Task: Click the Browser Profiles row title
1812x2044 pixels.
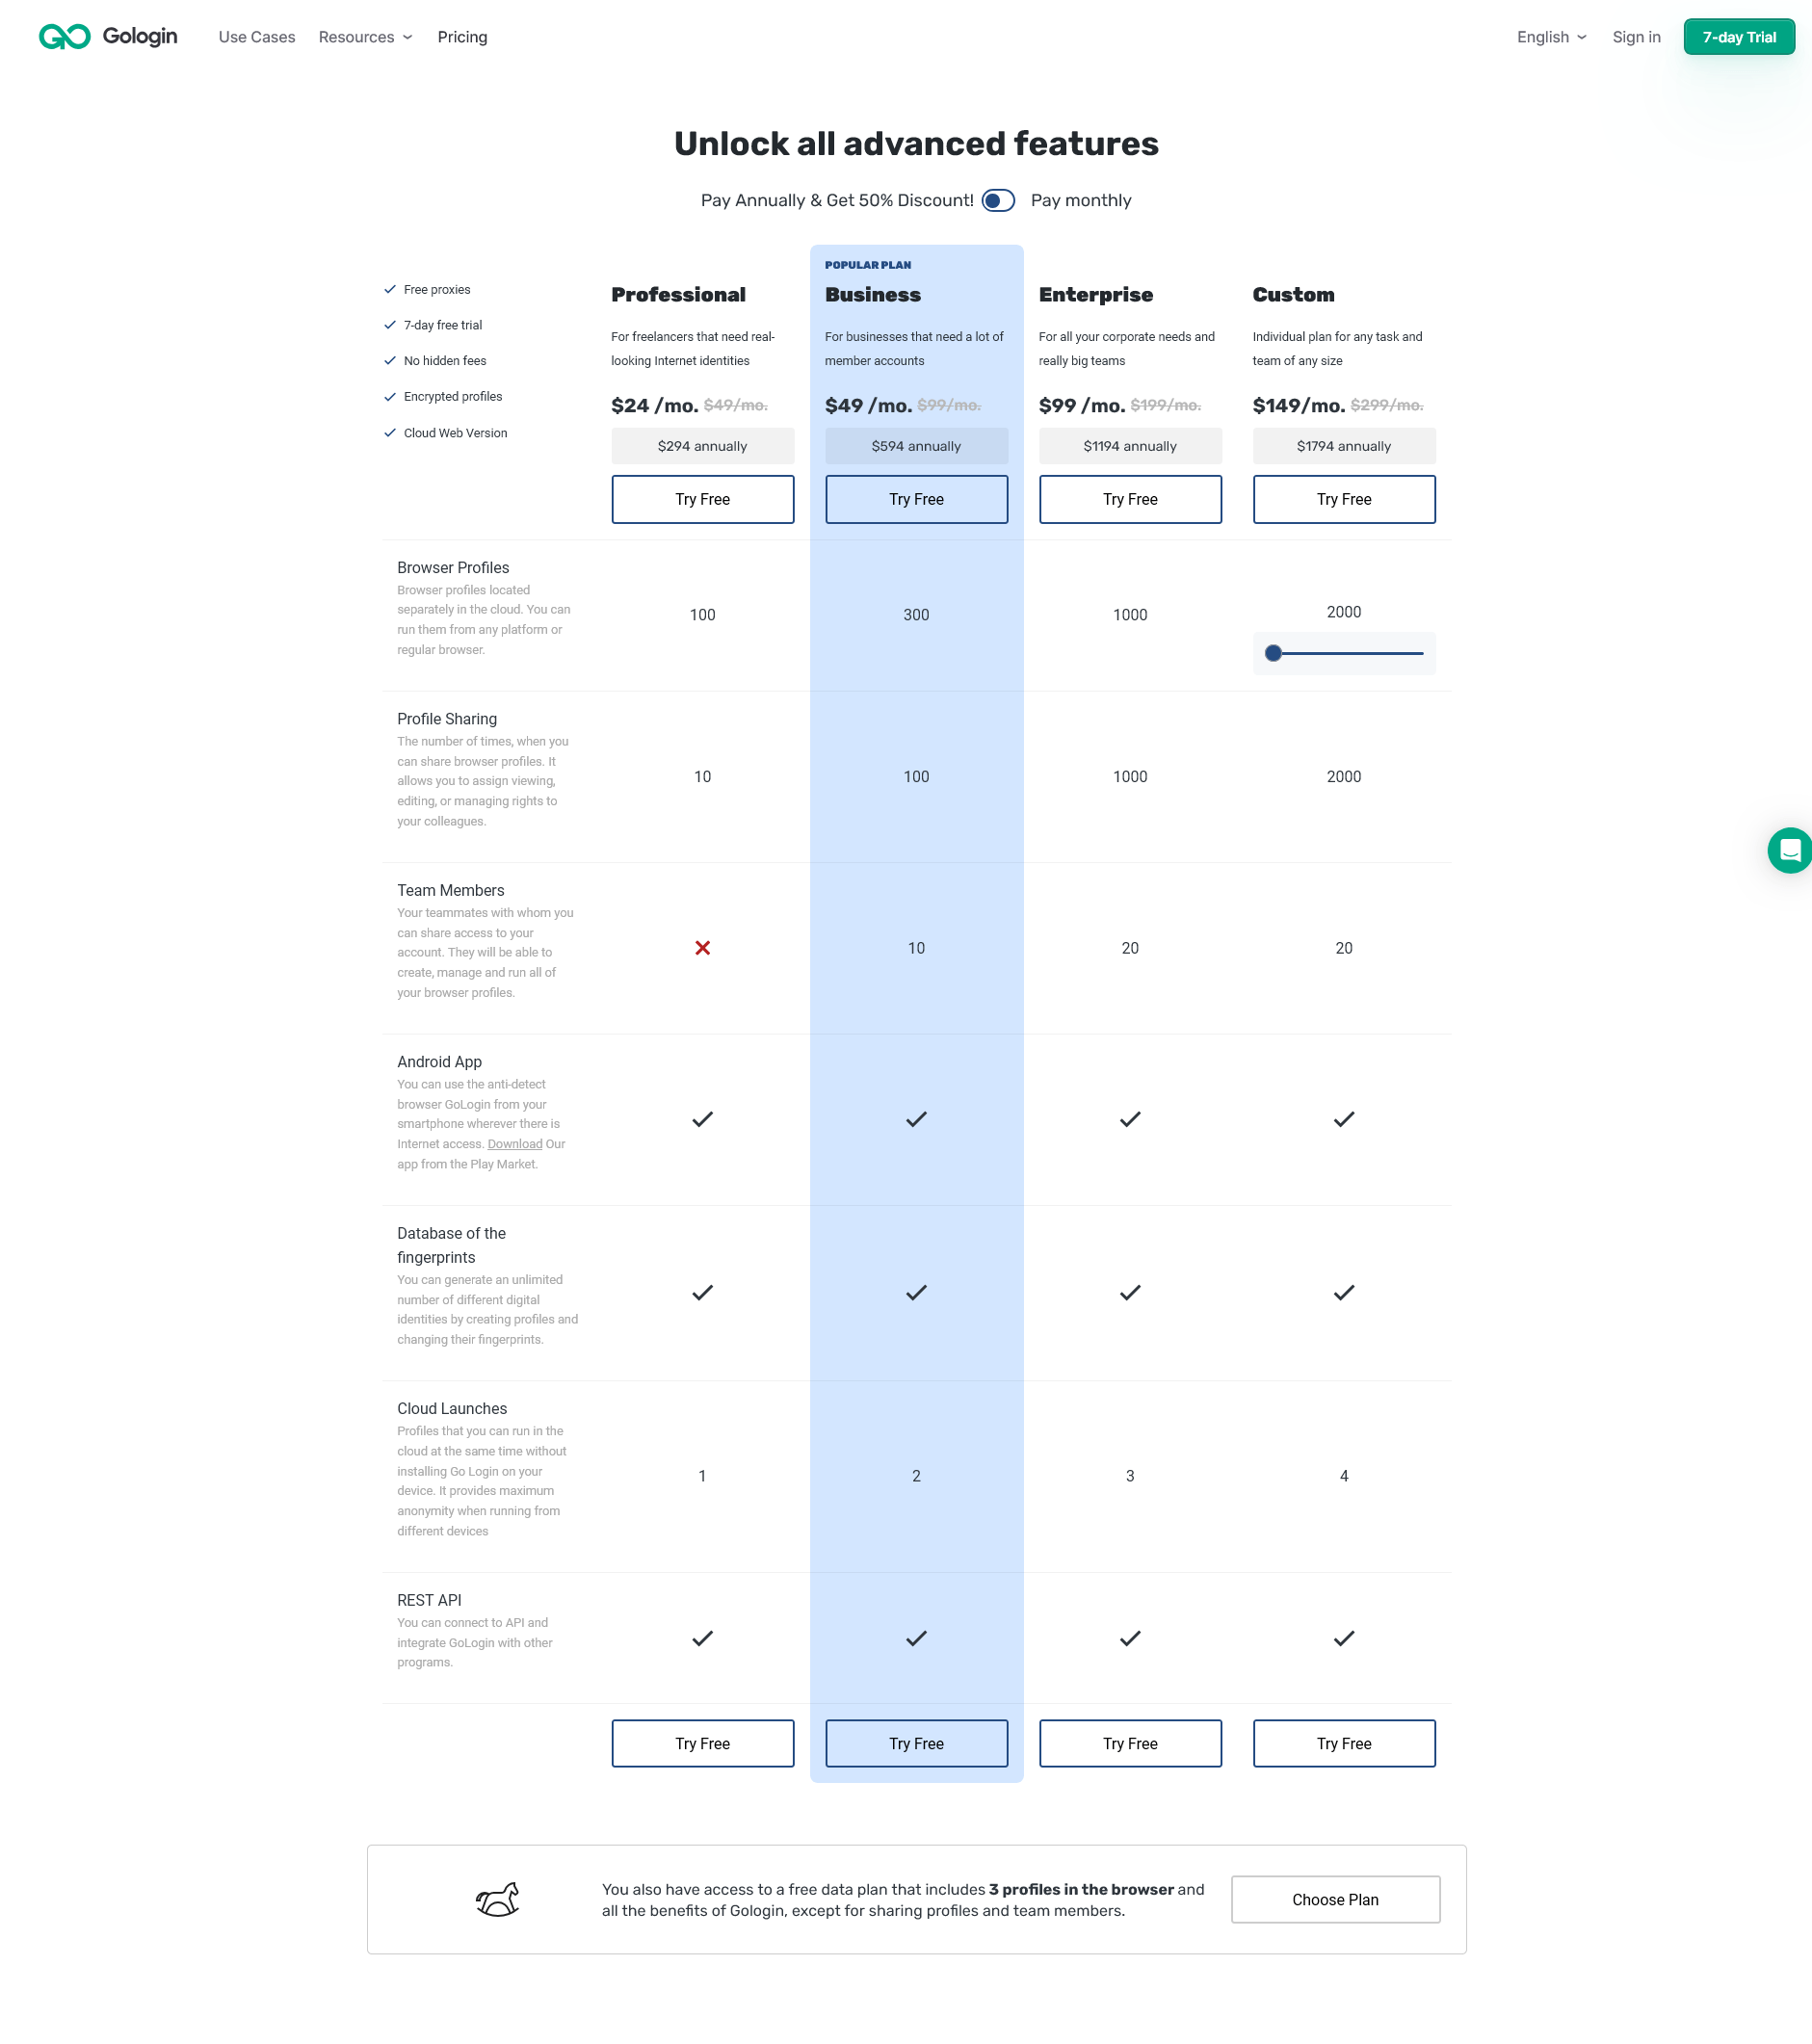Action: (453, 568)
